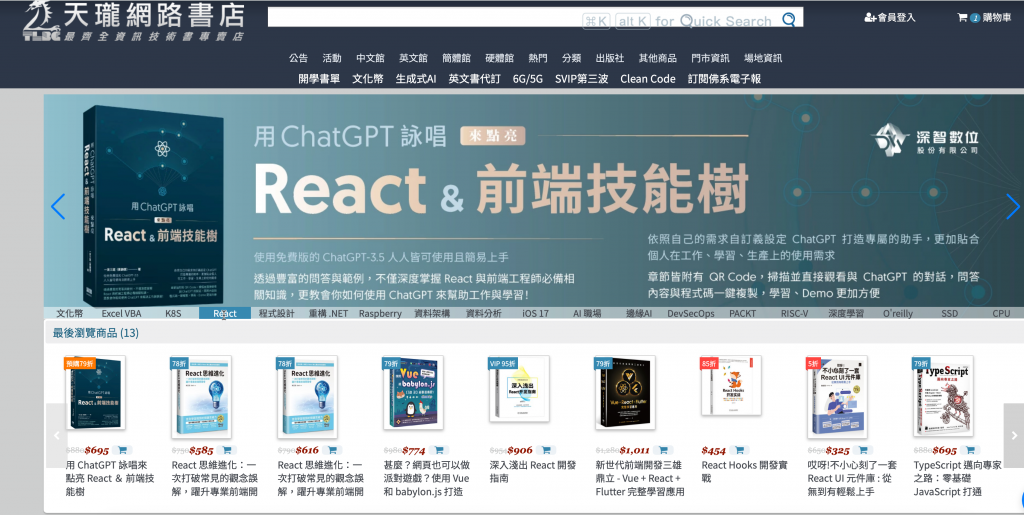This screenshot has height=515, width=1024.
Task: Open the 英文館 menu
Action: [413, 58]
